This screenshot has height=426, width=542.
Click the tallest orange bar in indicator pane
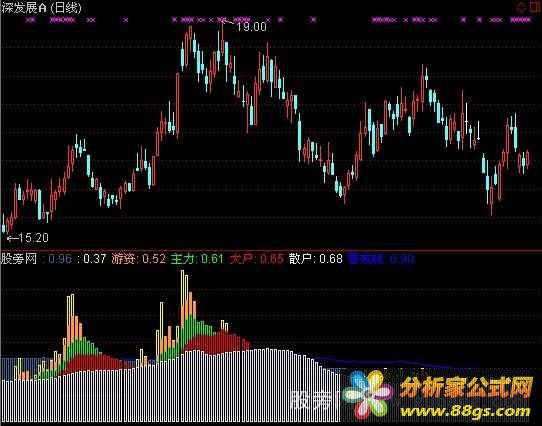coord(183,298)
